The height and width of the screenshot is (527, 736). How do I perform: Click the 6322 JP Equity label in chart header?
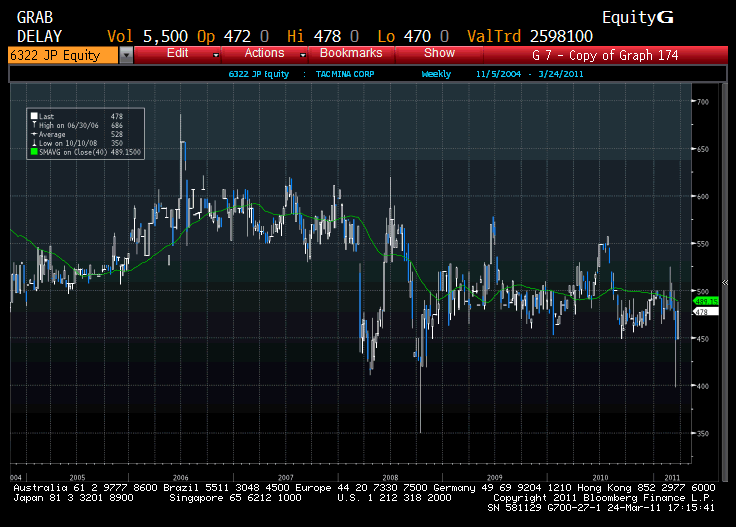pos(259,74)
